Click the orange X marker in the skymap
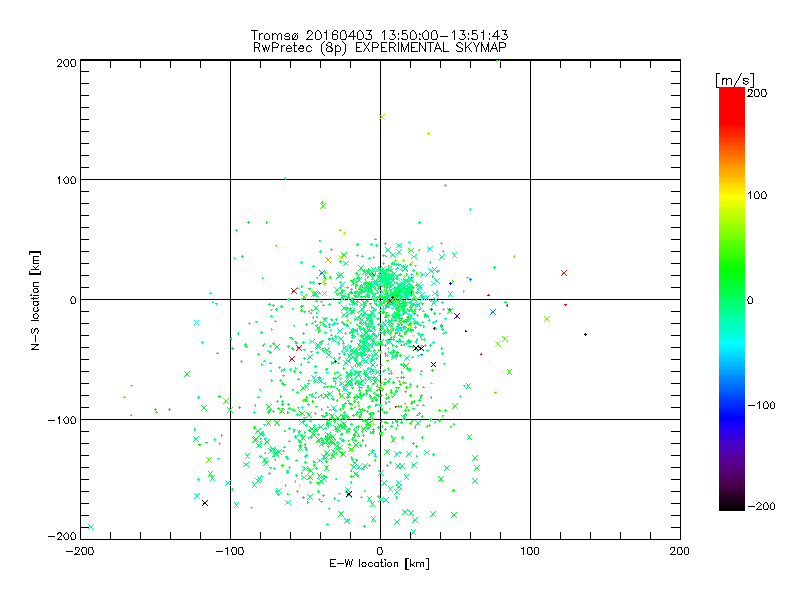The width and height of the screenshot is (800, 600). point(328,260)
